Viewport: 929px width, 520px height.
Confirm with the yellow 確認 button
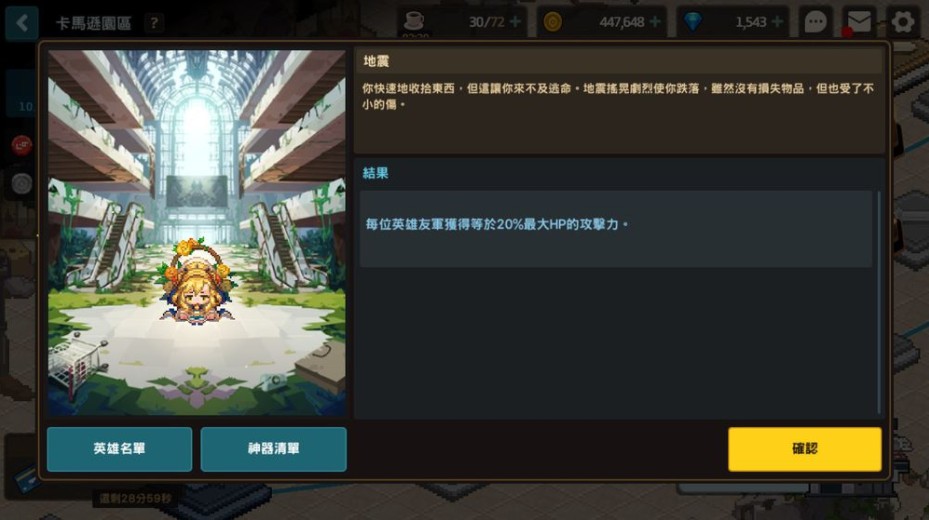tap(805, 449)
